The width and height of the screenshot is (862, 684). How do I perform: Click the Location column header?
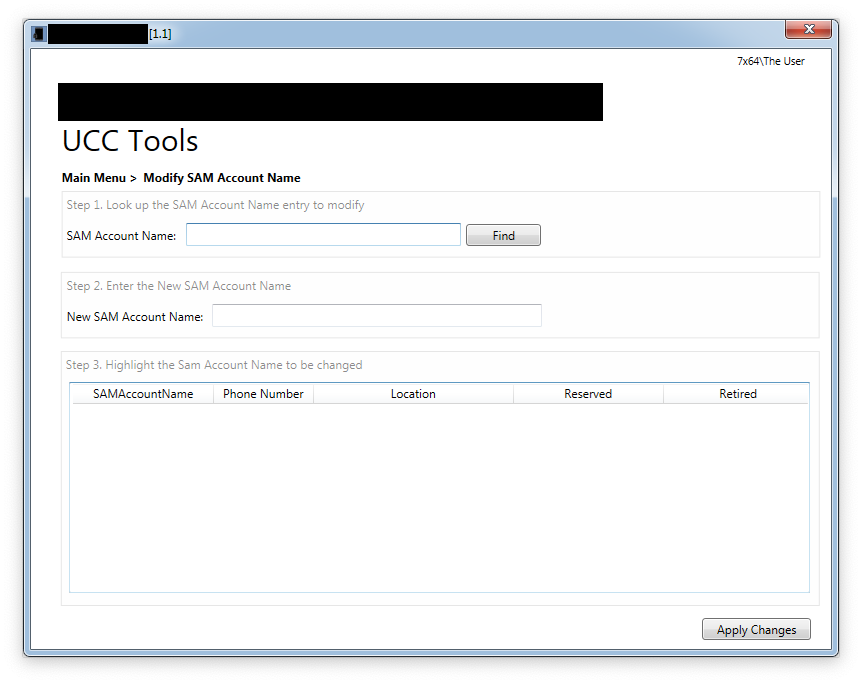(x=413, y=394)
